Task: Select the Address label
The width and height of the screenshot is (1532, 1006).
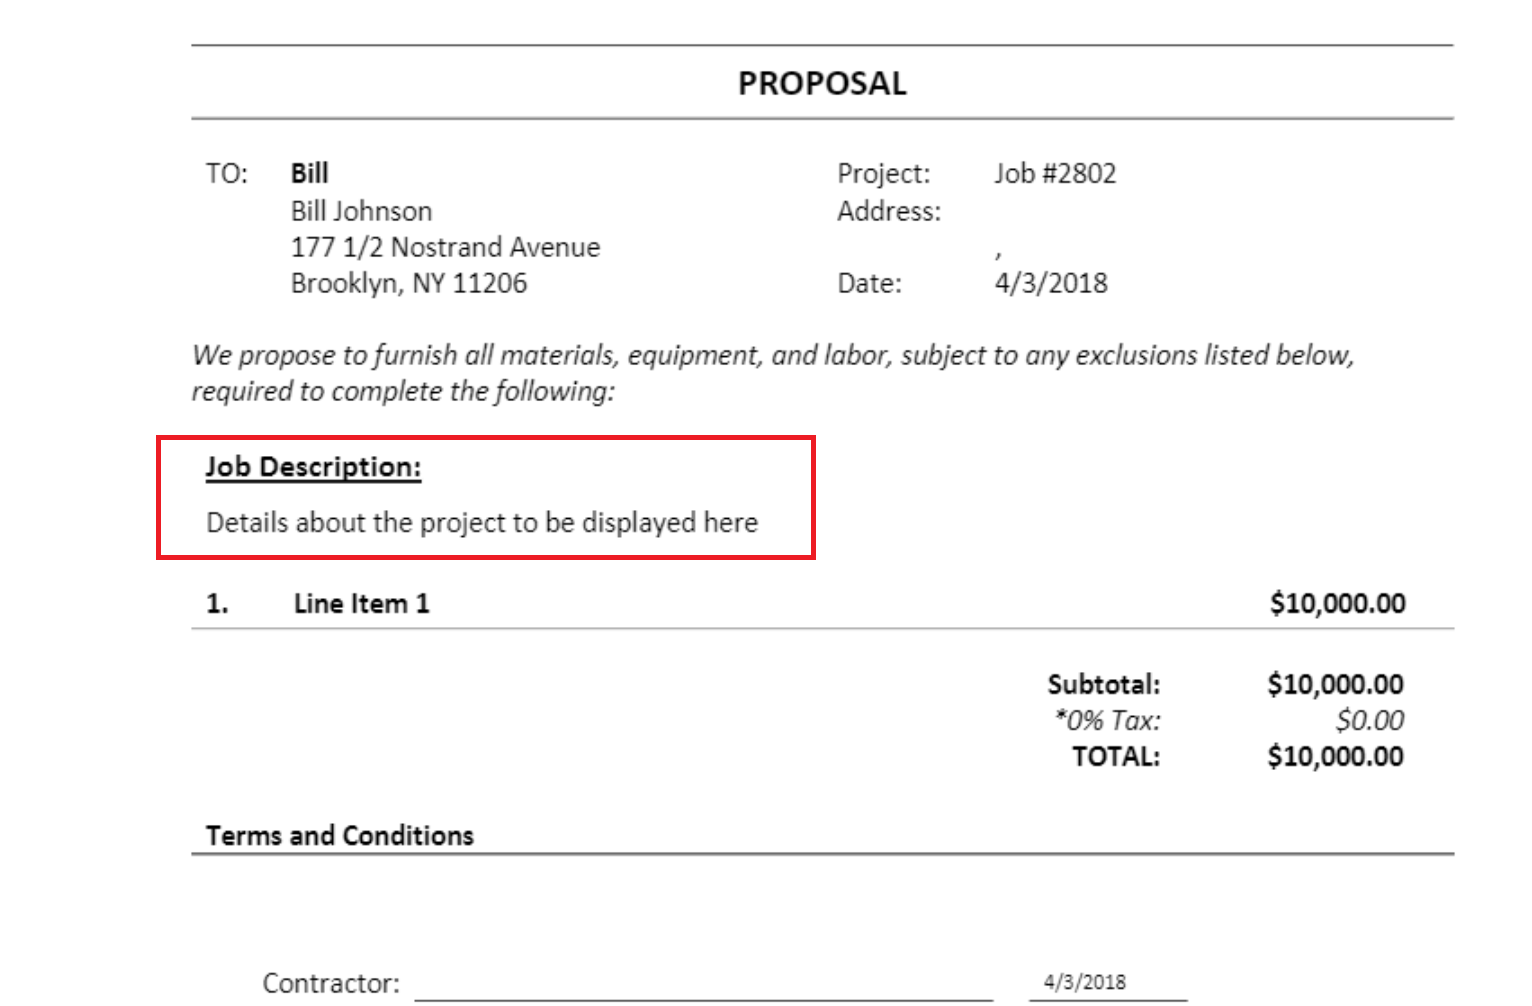Action: [x=889, y=211]
